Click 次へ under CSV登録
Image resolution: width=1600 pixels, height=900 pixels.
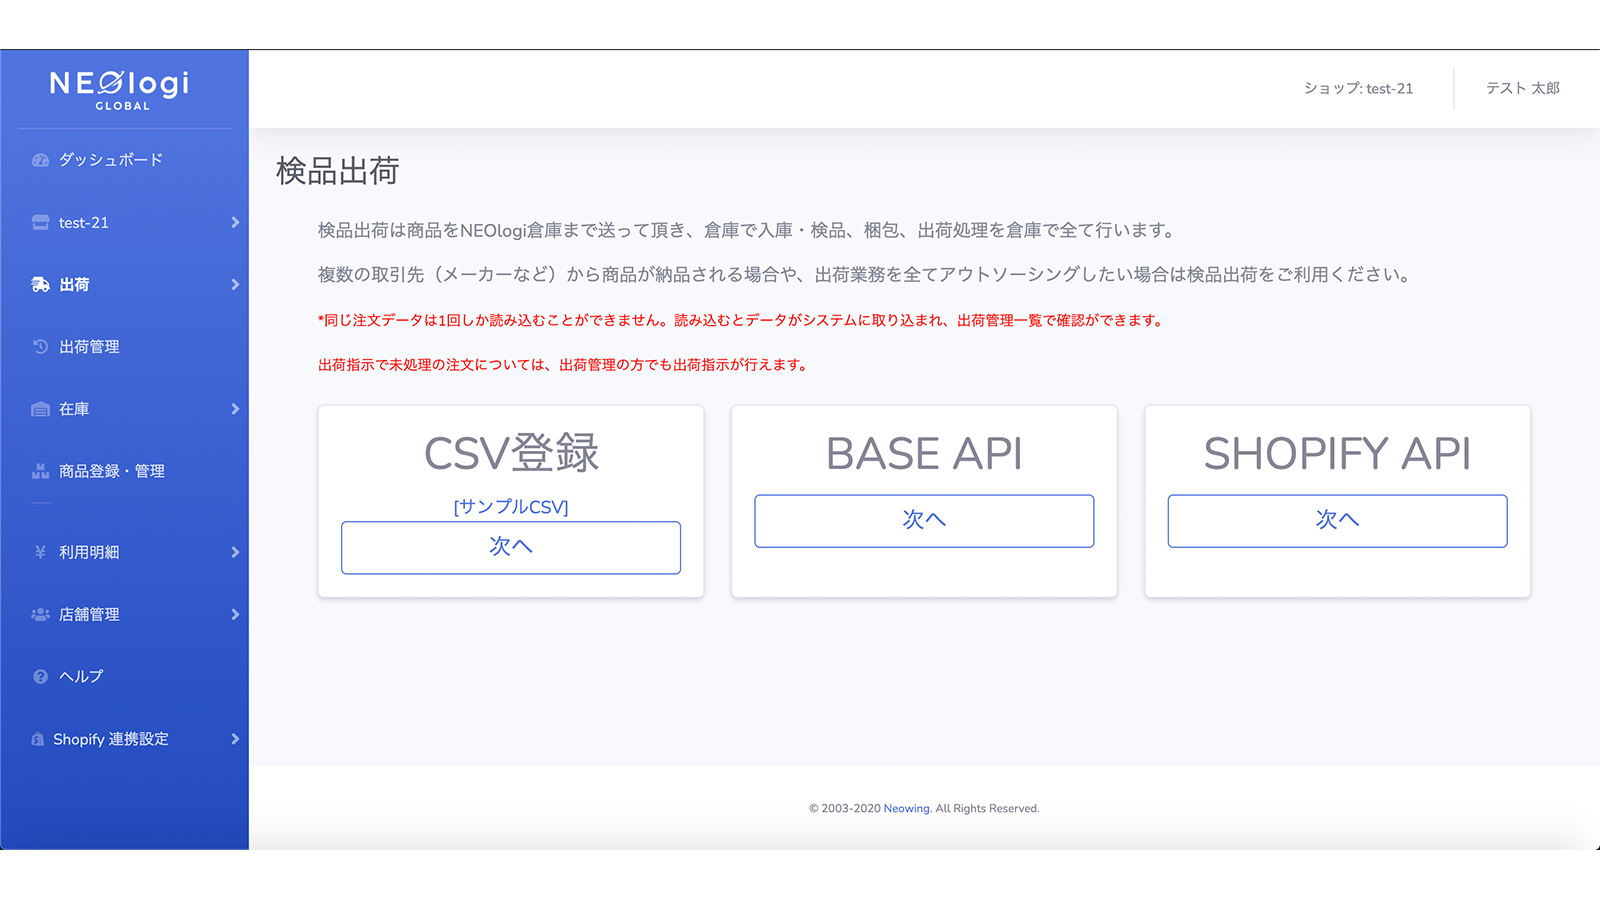511,547
